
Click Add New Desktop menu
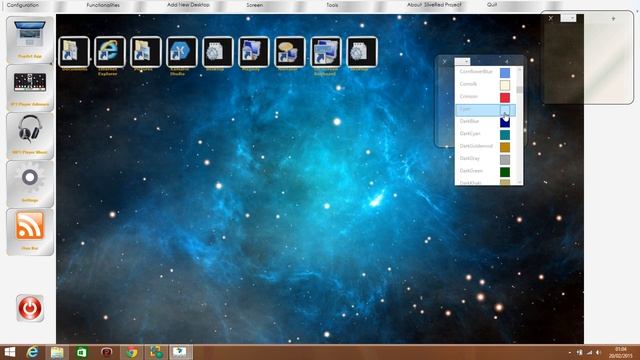[x=188, y=5]
